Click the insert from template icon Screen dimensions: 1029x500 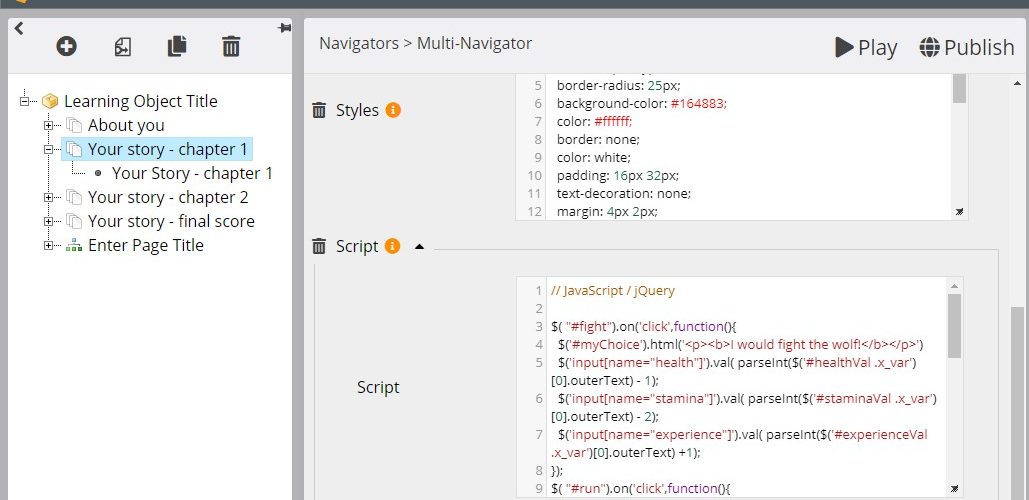coord(122,46)
